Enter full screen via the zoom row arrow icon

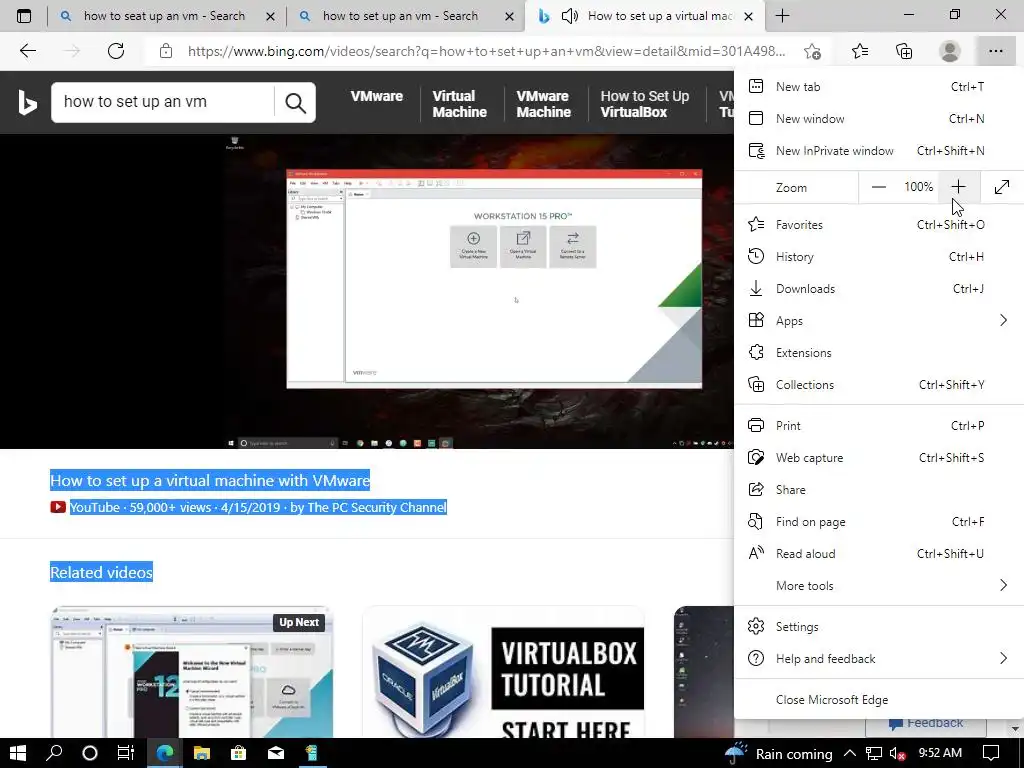pos(1002,187)
